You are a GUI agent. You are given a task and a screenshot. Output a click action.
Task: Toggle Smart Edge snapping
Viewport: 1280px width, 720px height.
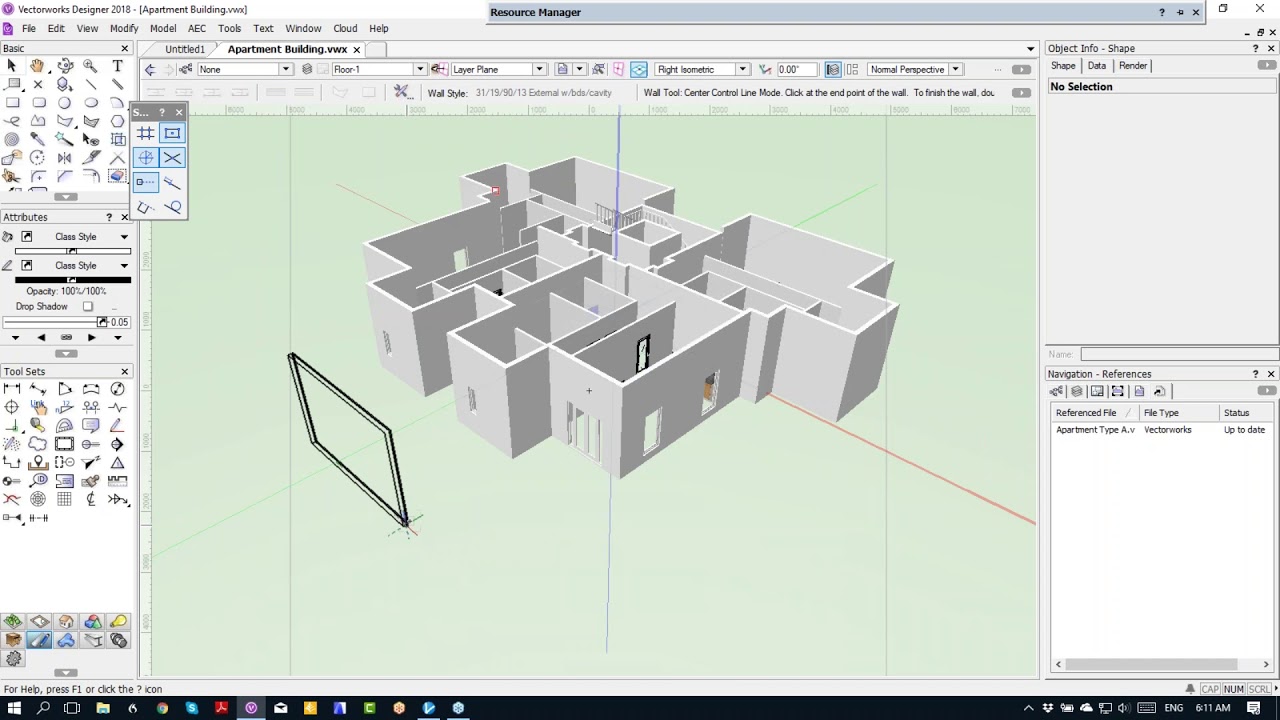coord(146,207)
